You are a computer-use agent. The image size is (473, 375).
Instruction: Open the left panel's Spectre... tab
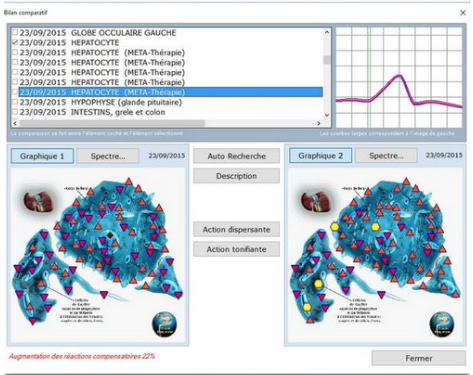(x=108, y=156)
